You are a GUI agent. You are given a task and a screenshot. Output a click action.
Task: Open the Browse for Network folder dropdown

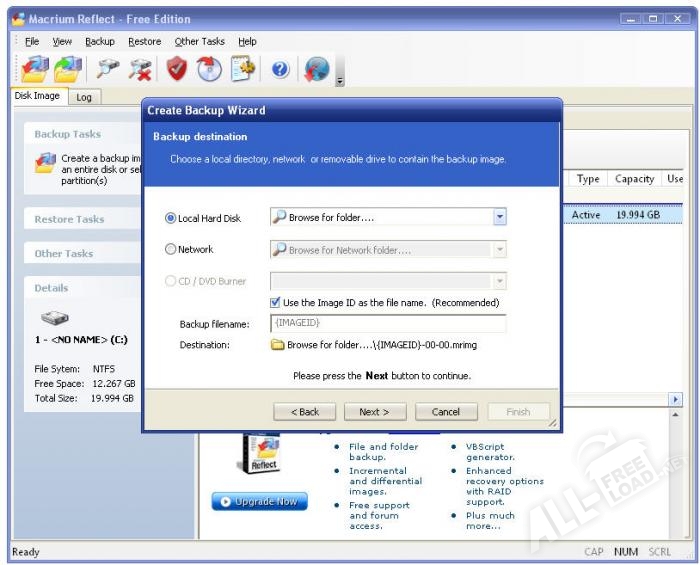[500, 249]
